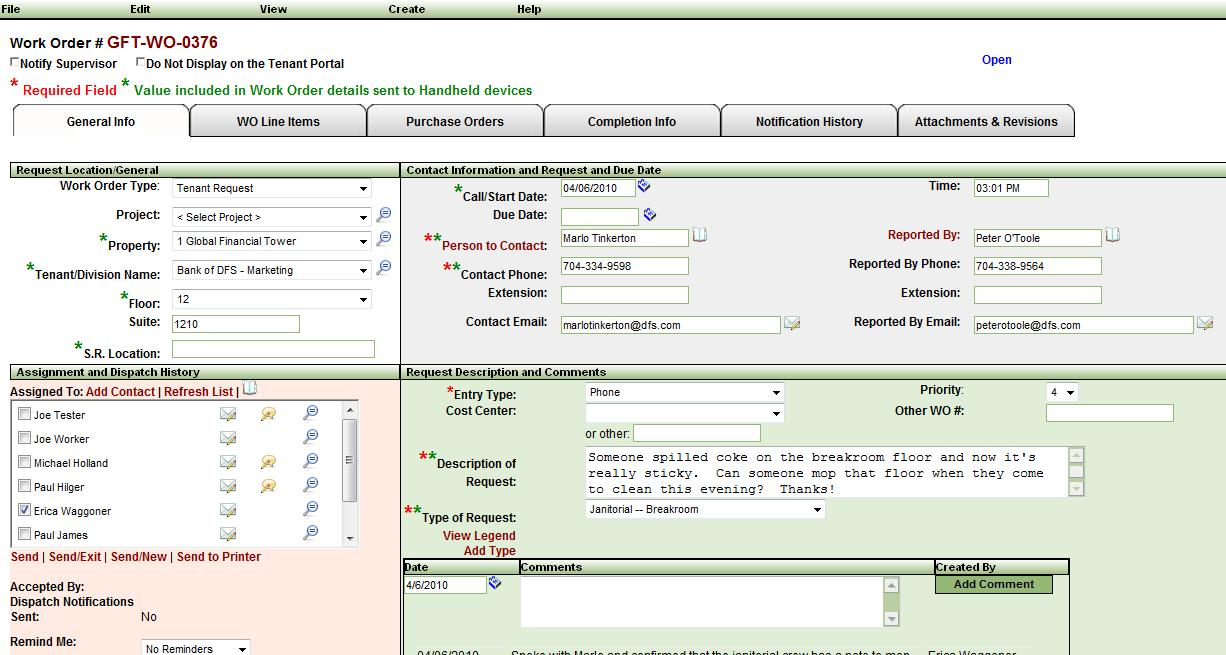Click the email icon in Paul Hilger row
Viewport: 1226px width, 655px height.
[x=228, y=486]
